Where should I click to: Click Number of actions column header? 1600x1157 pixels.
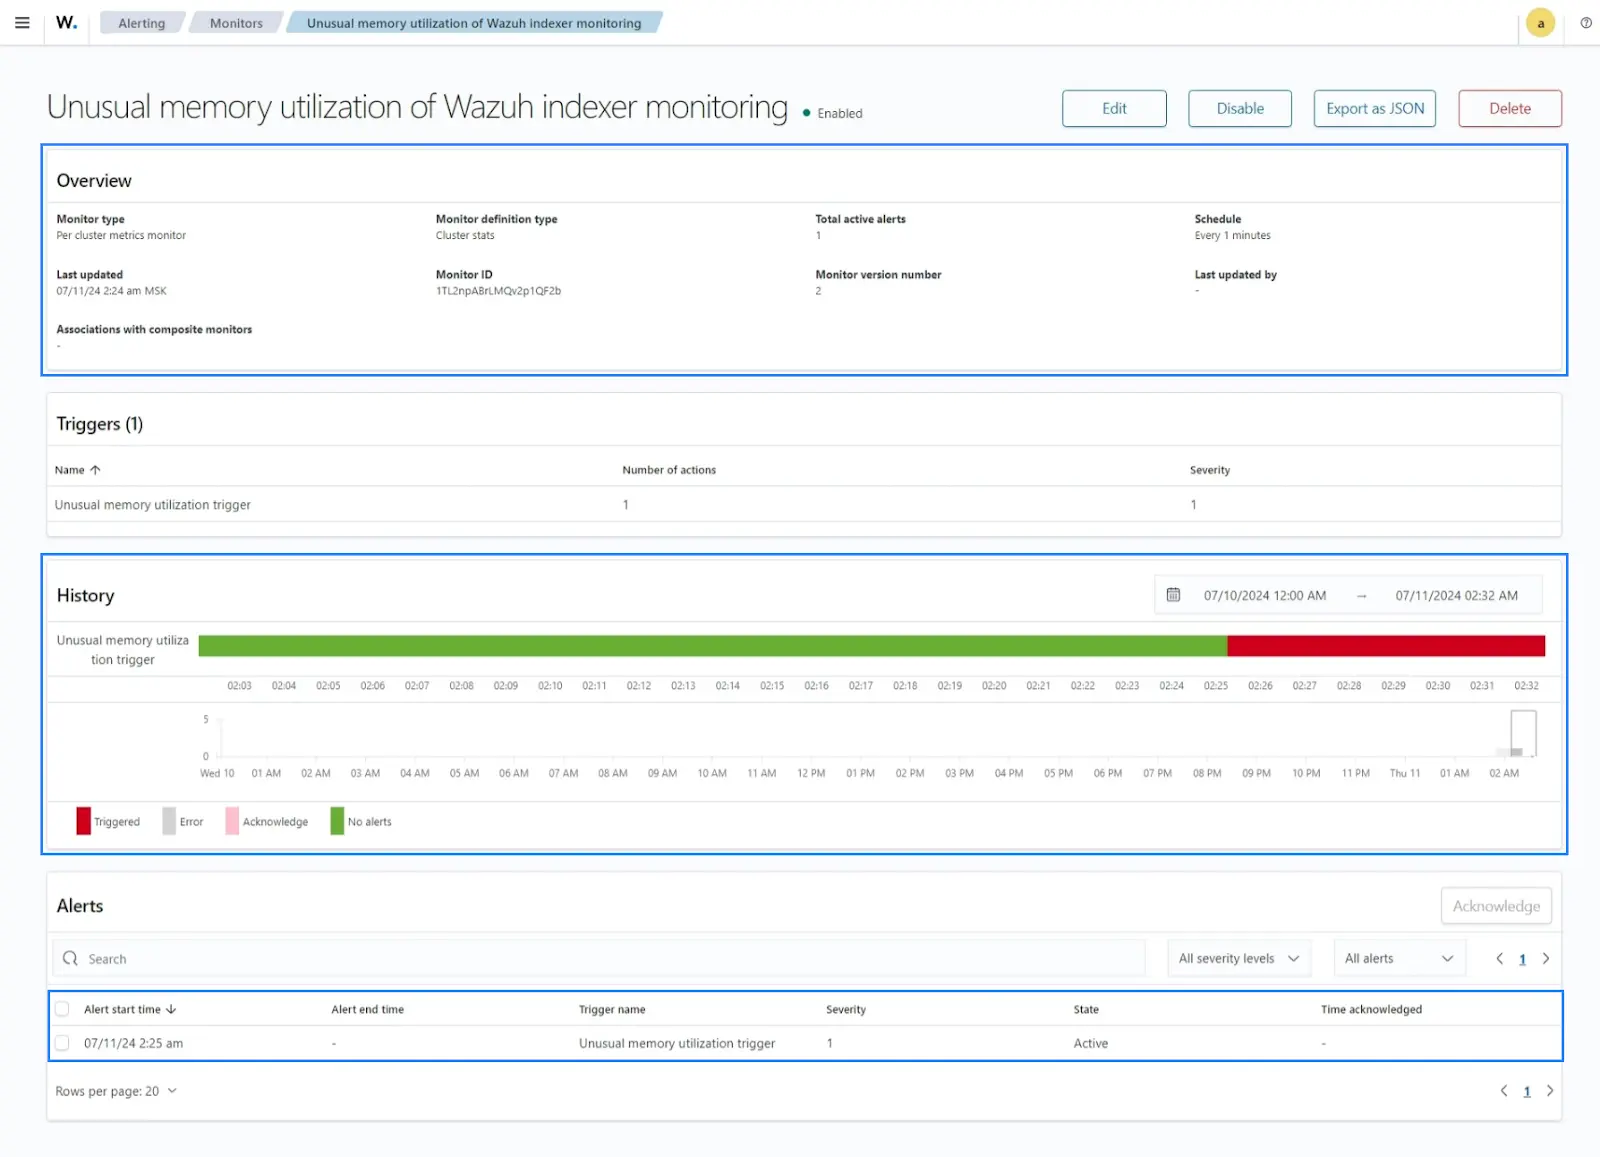tap(669, 470)
